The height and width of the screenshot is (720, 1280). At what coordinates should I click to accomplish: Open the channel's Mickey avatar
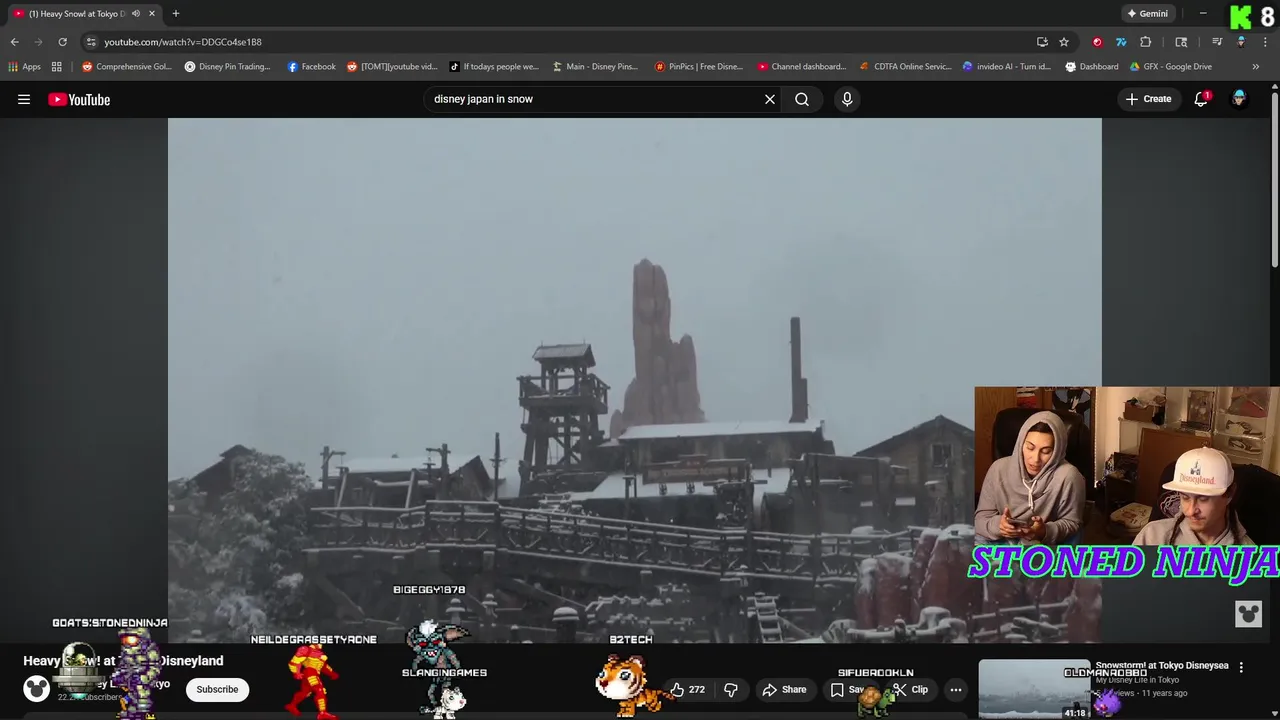[x=37, y=688]
